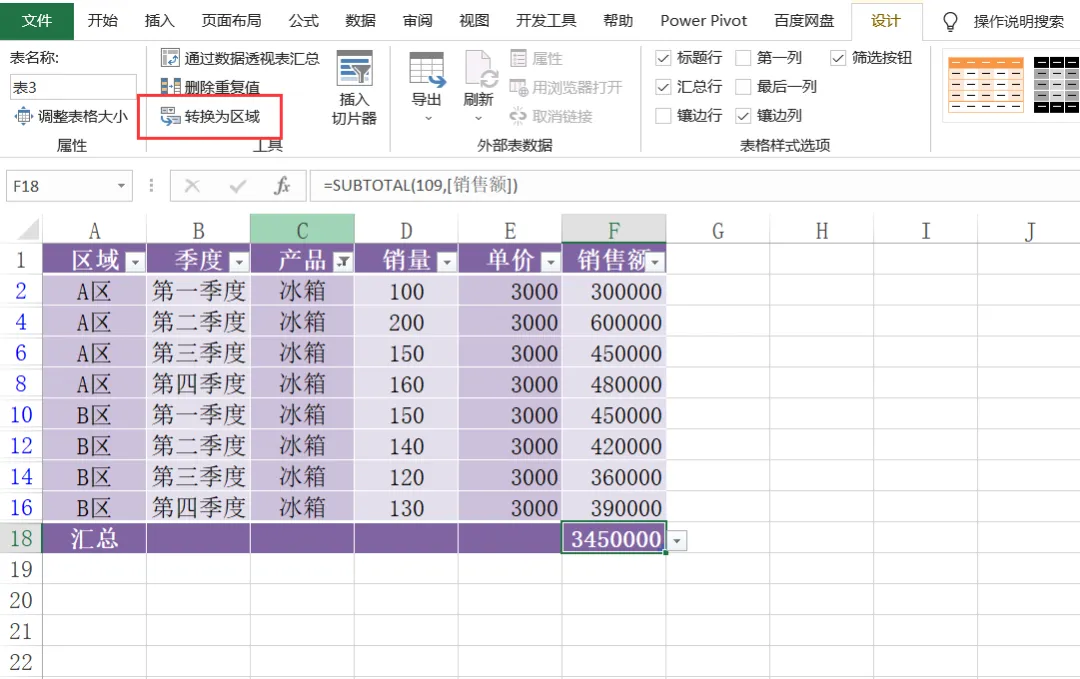Toggle Total Row (汇总行) checkbox
1080x679 pixels.
tap(663, 87)
